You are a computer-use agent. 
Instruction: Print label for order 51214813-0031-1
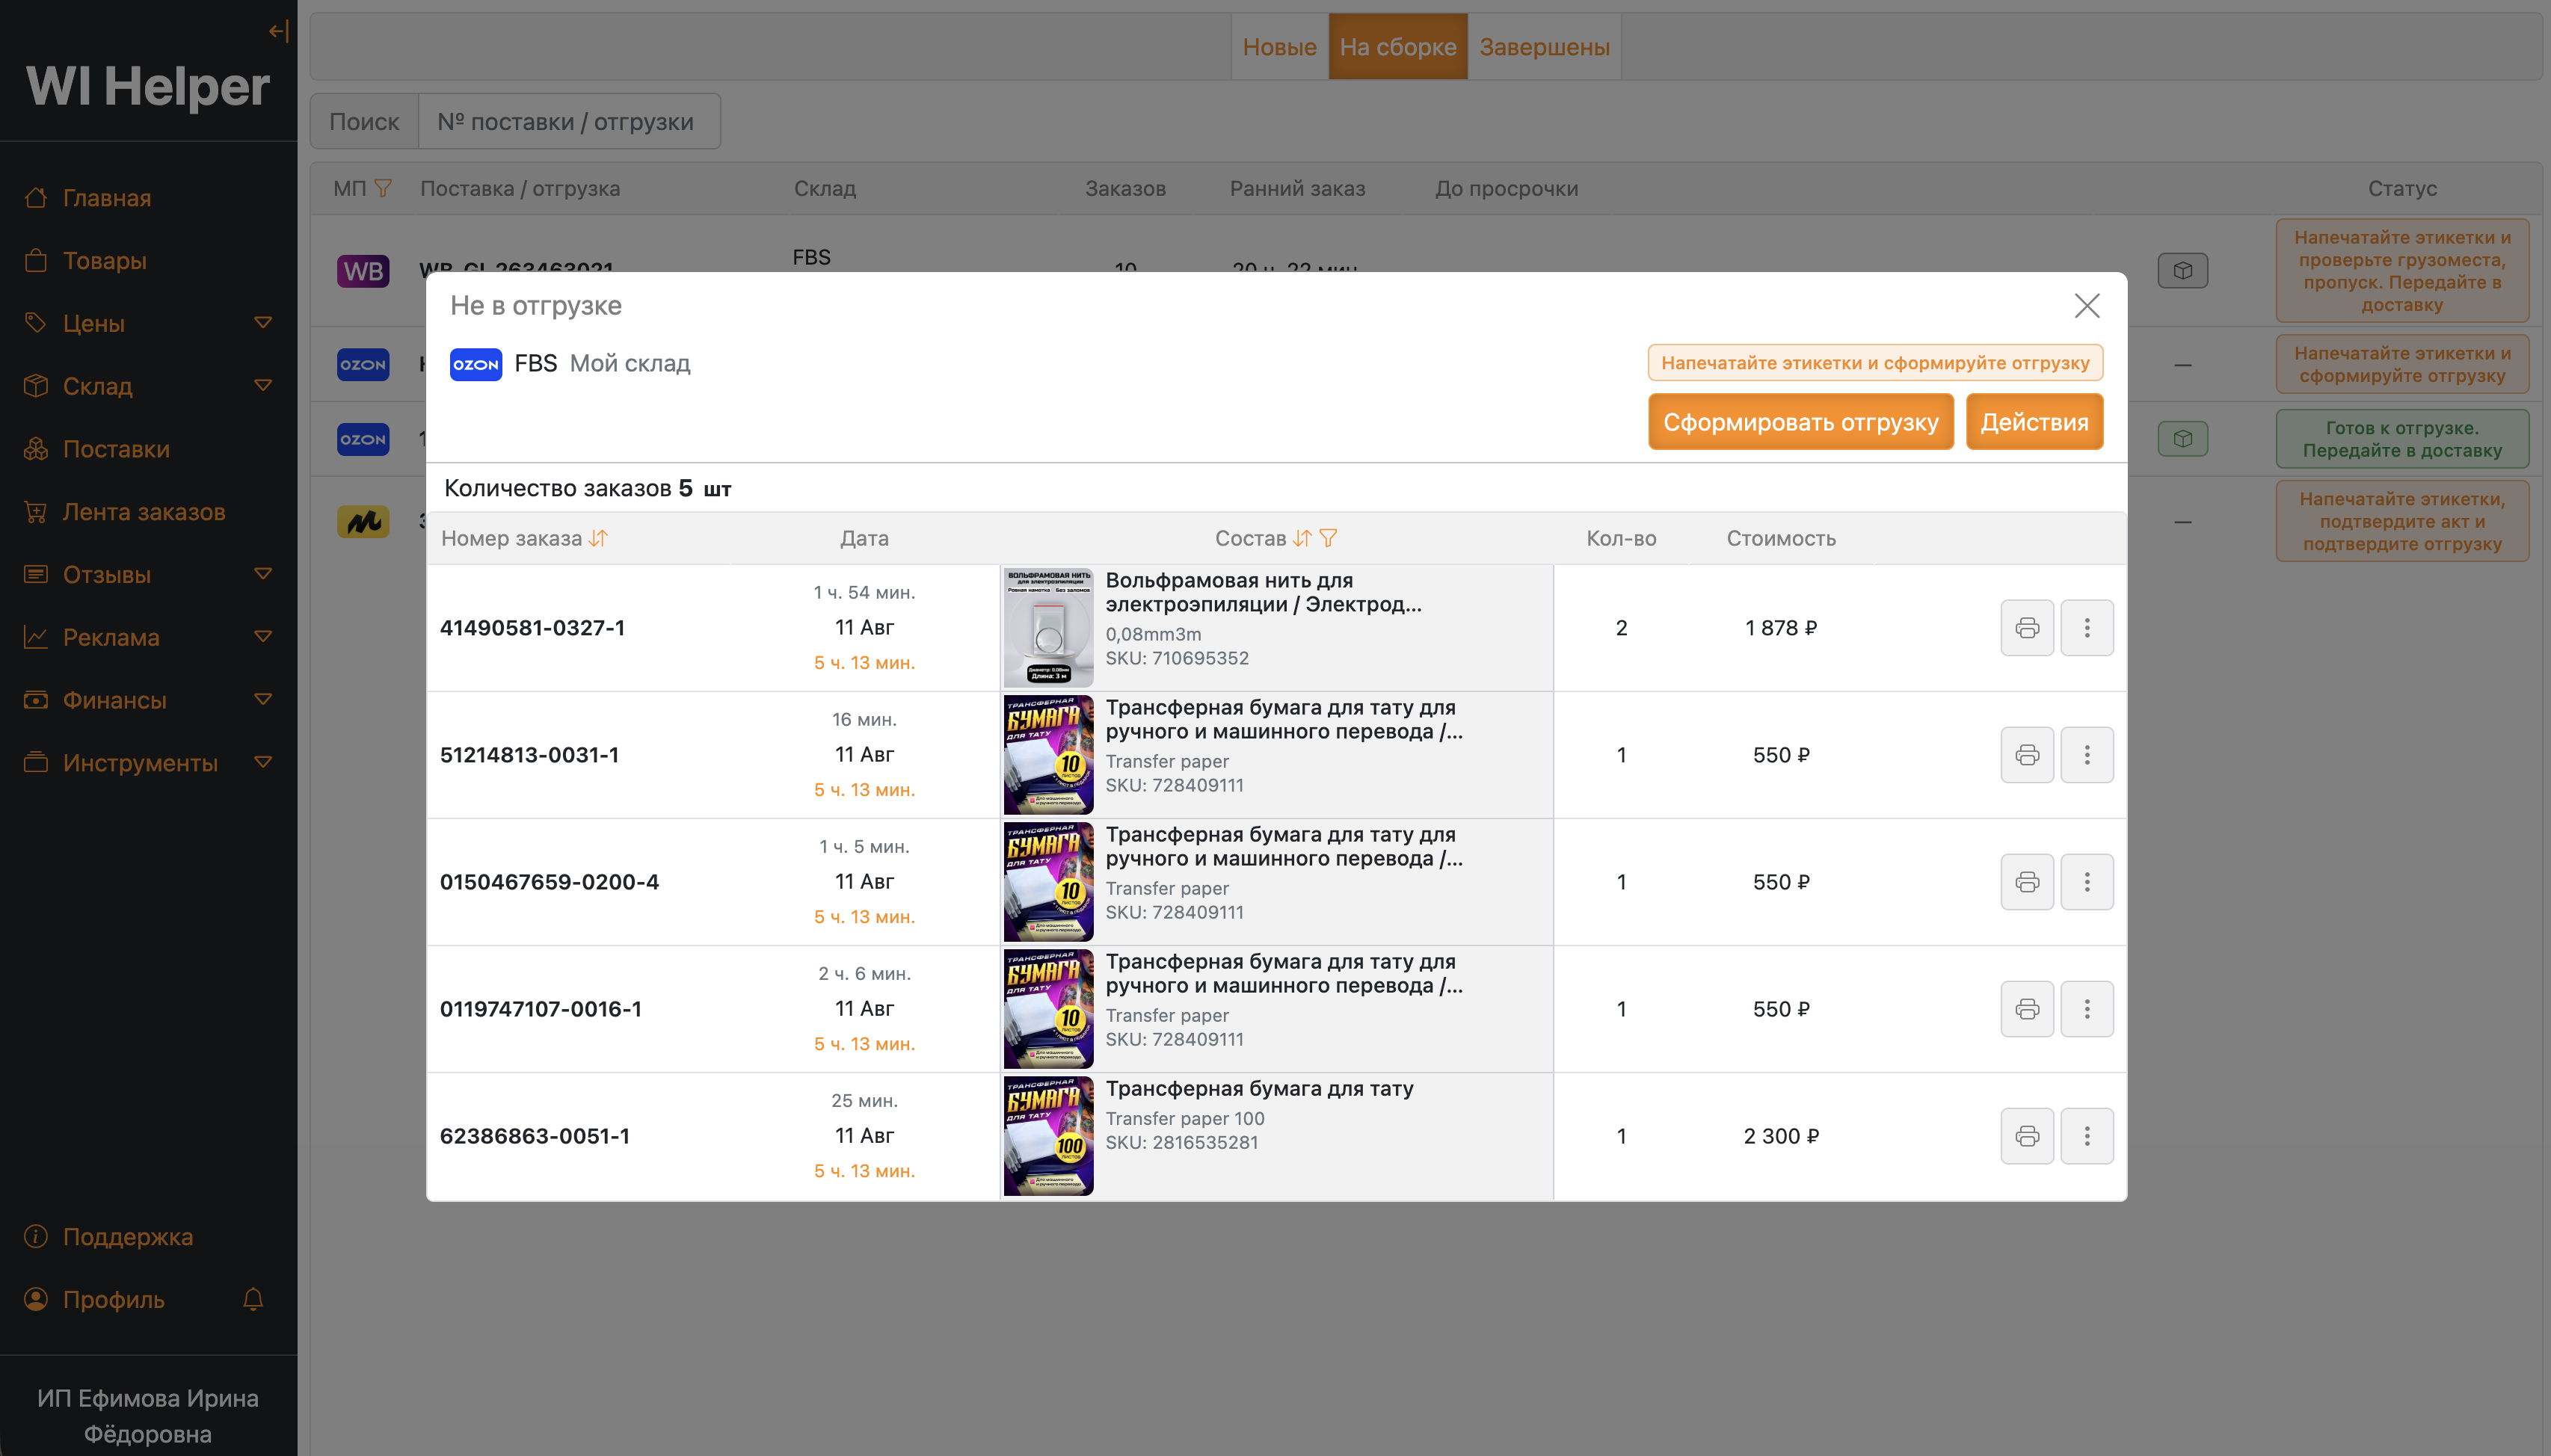tap(2027, 755)
